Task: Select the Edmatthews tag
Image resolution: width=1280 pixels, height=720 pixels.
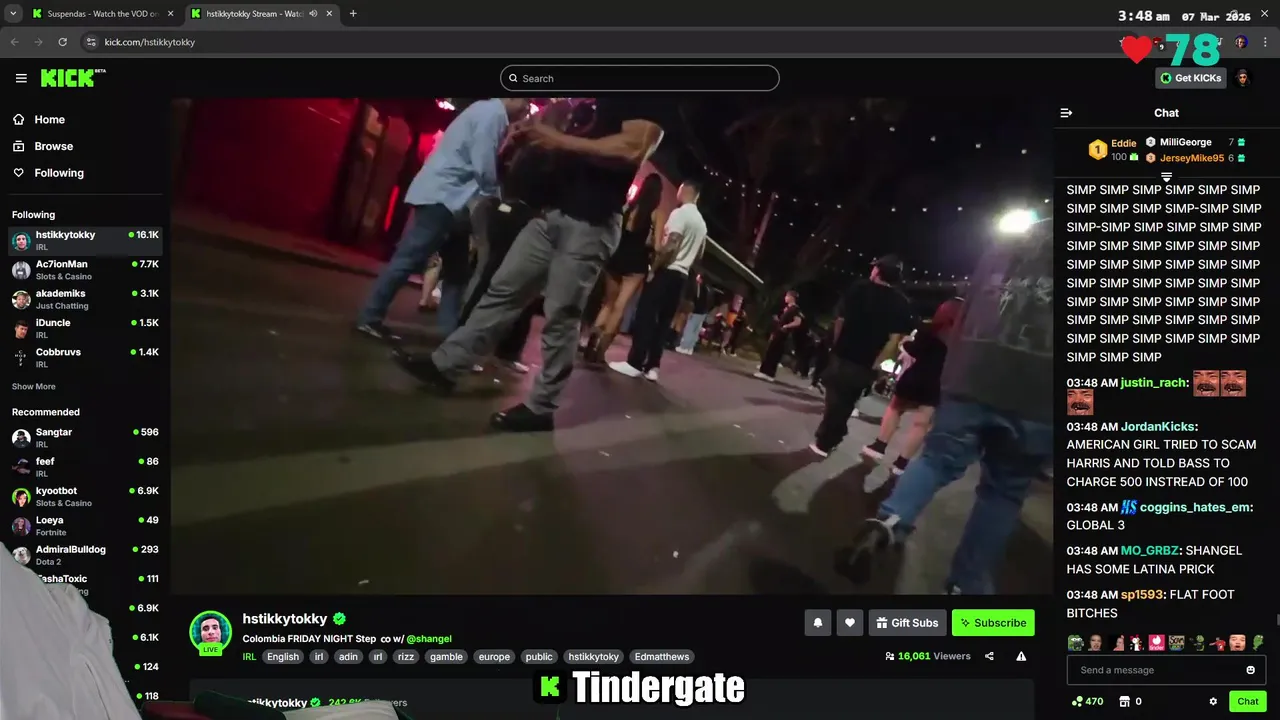Action: (x=662, y=657)
